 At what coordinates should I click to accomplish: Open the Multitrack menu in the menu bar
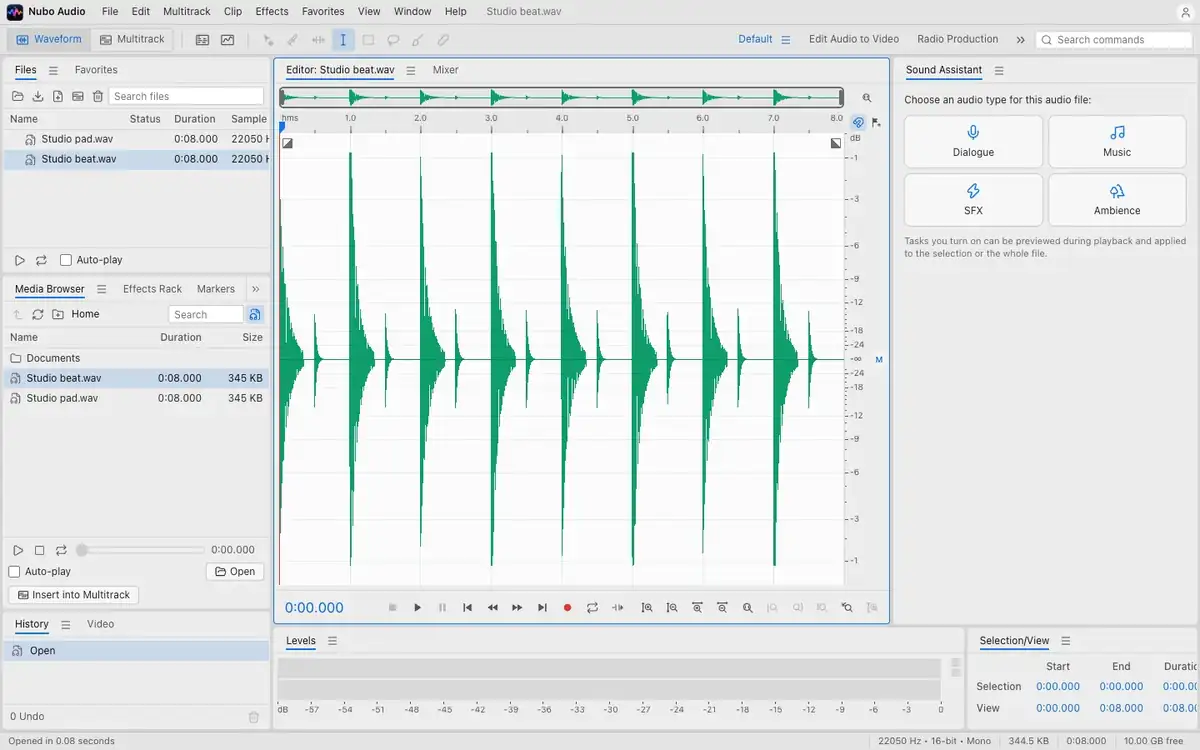coord(187,12)
